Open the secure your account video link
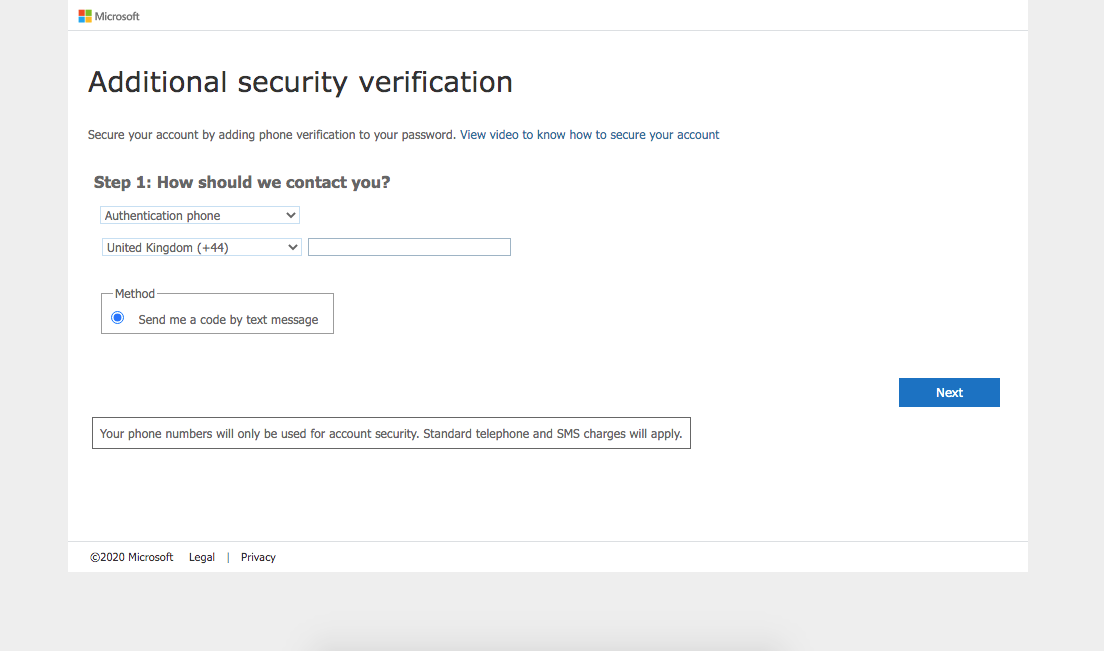 pos(589,134)
